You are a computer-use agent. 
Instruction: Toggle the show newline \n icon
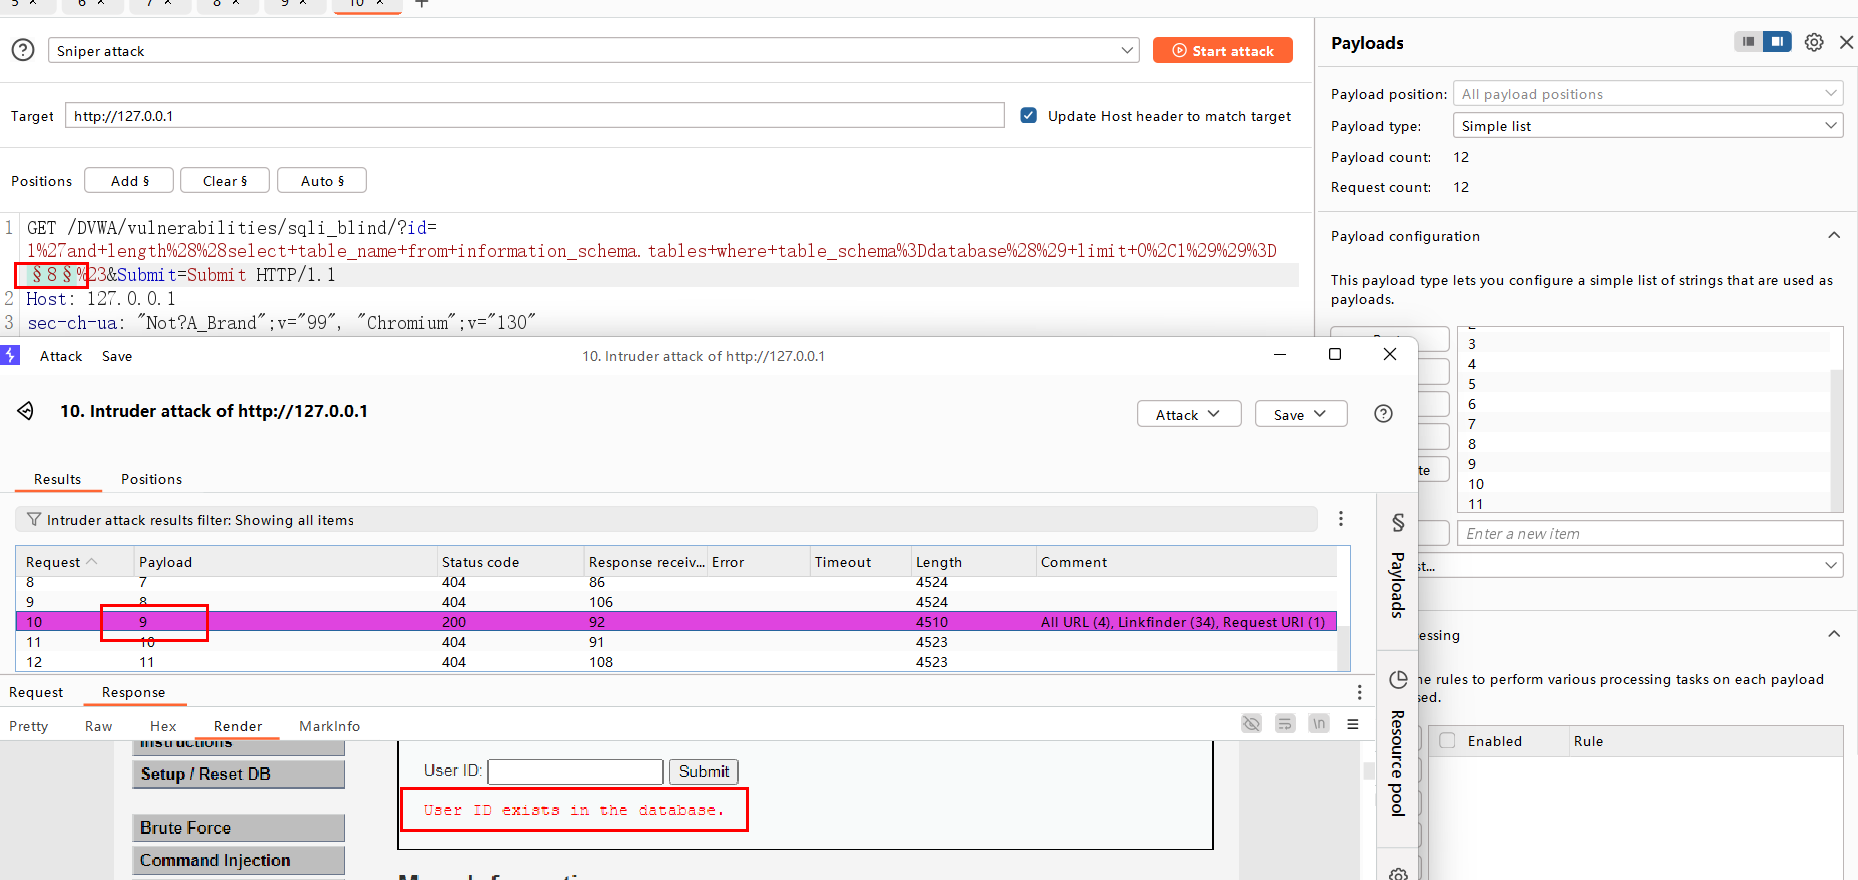point(1319,724)
